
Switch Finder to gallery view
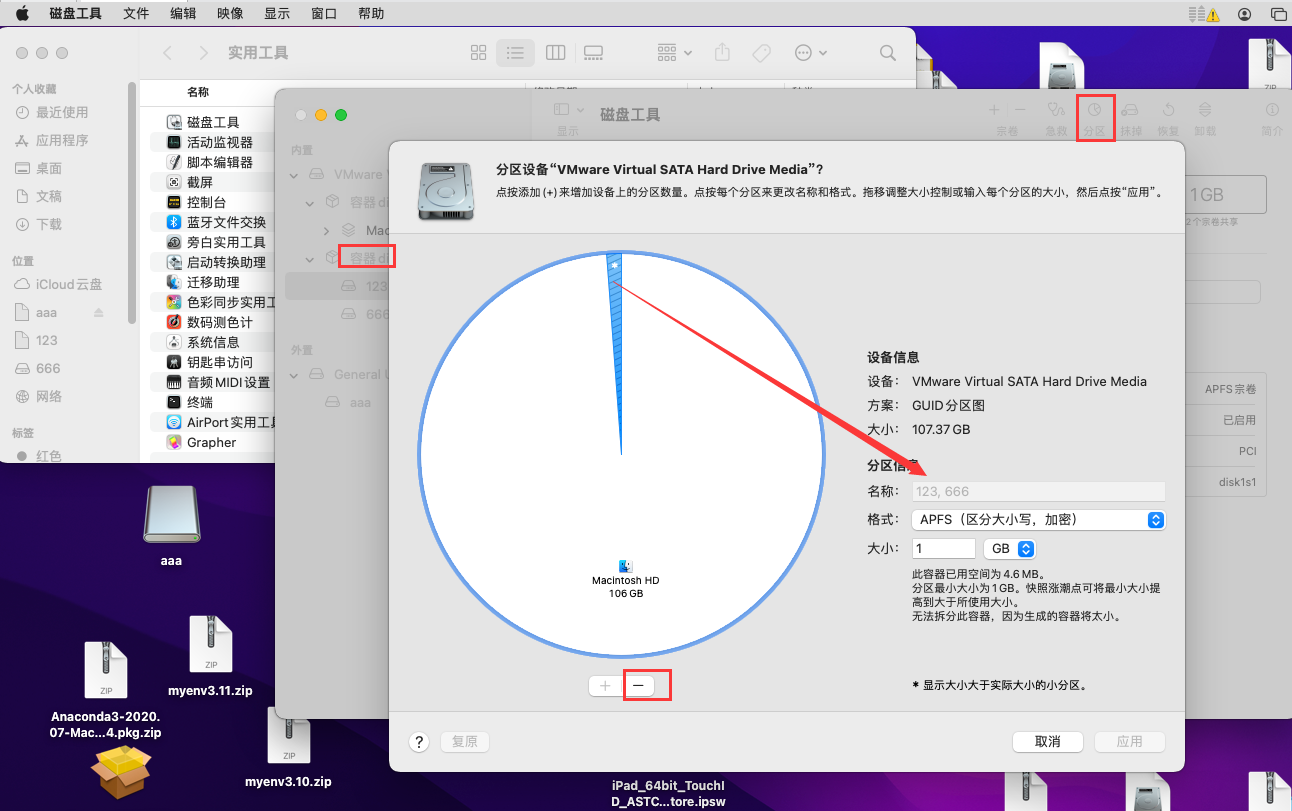click(x=593, y=53)
